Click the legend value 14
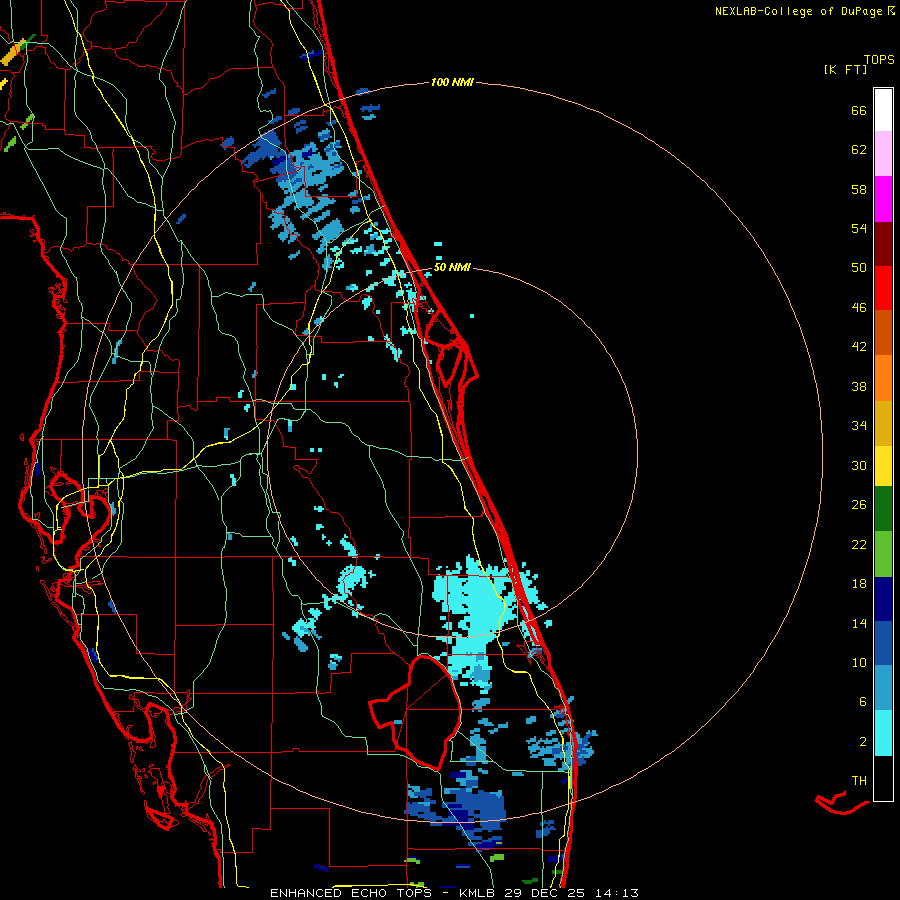Screen dimensions: 900x900 tap(859, 623)
